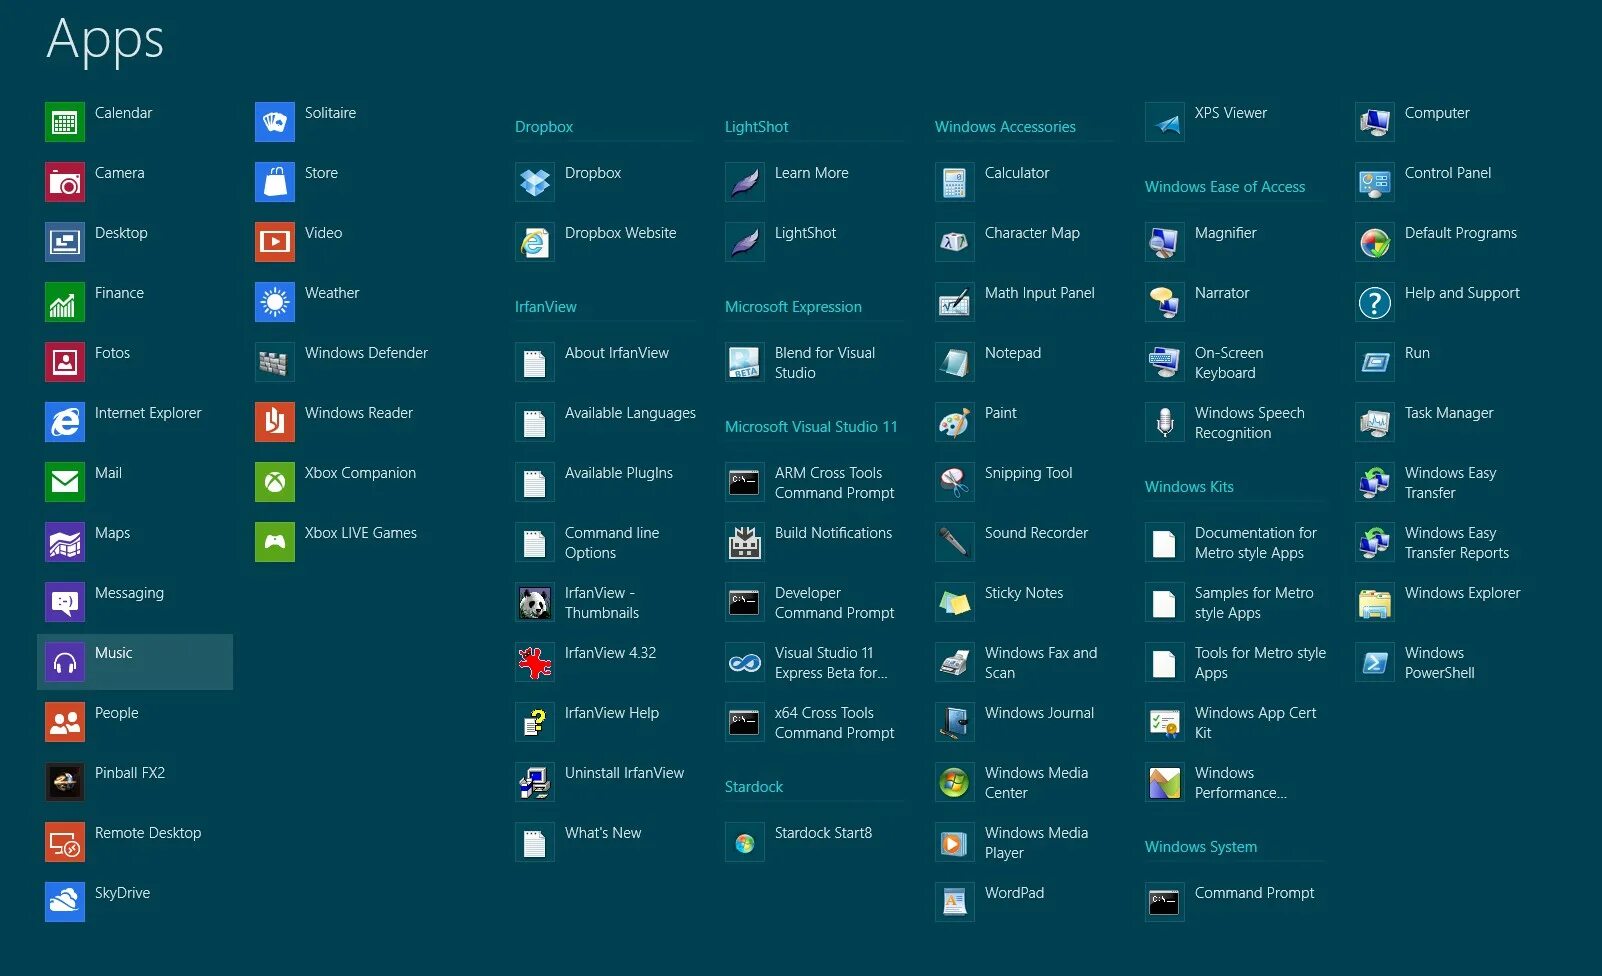Click "x64 Cross Tools Command Prompt"
Image resolution: width=1602 pixels, height=976 pixels.
[x=834, y=723]
